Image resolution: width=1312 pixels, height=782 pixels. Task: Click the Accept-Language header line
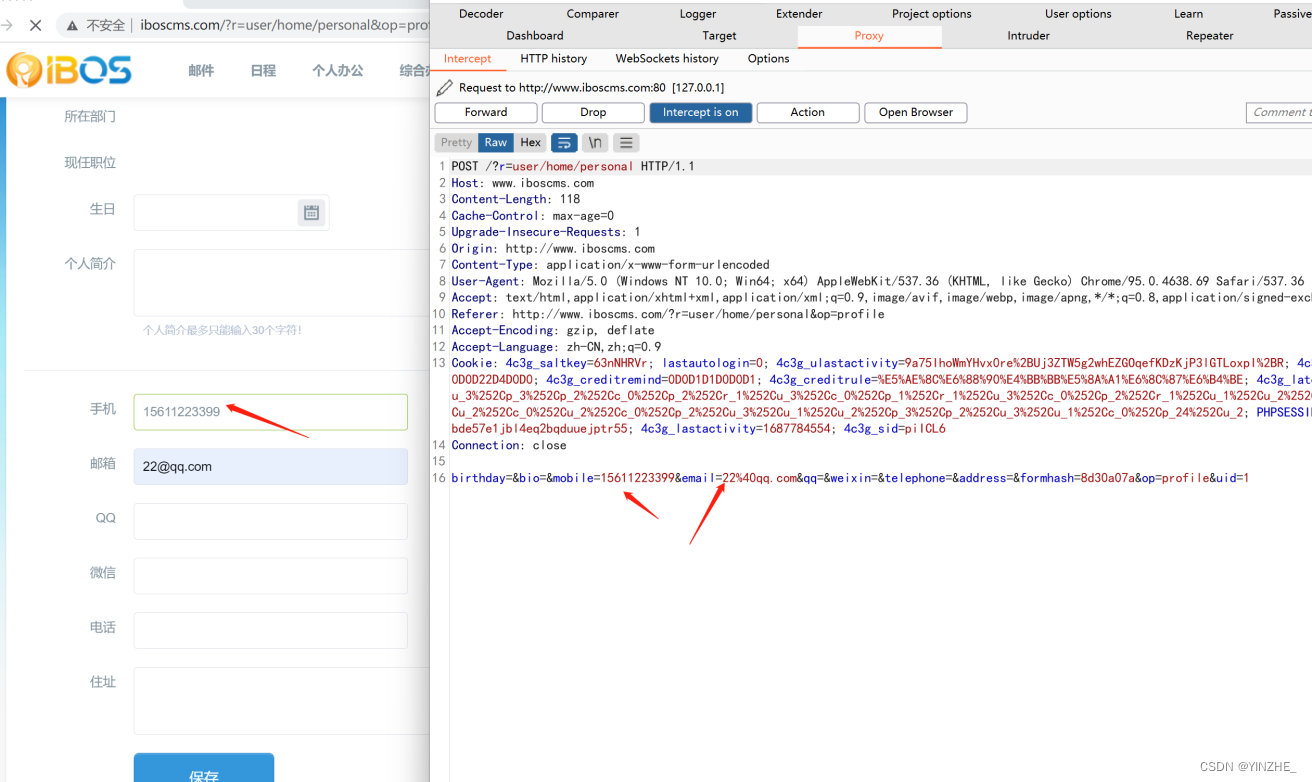click(556, 347)
